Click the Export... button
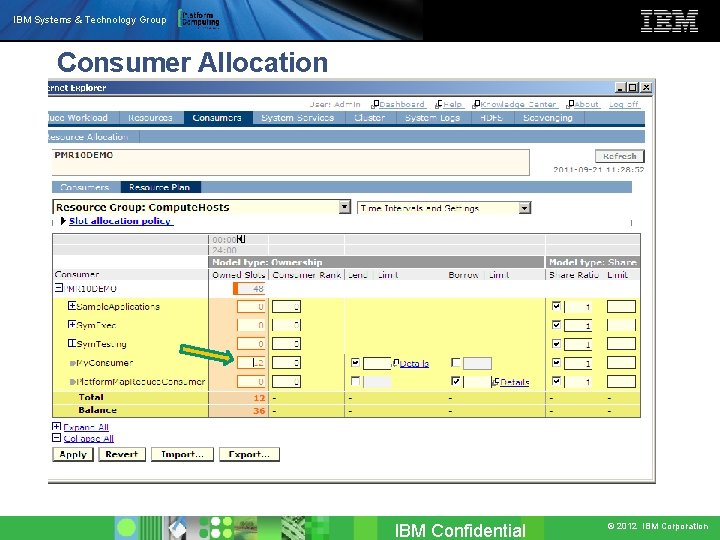This screenshot has height=540, width=720. tap(249, 455)
